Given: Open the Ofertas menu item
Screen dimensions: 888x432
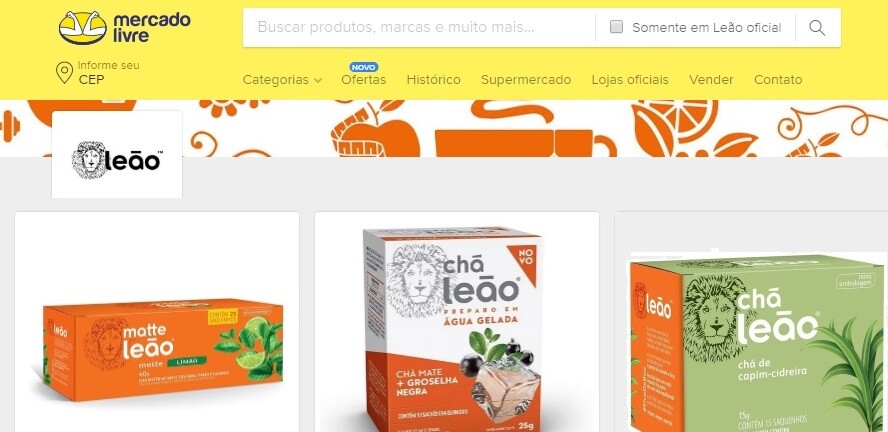Looking at the screenshot, I should point(364,80).
